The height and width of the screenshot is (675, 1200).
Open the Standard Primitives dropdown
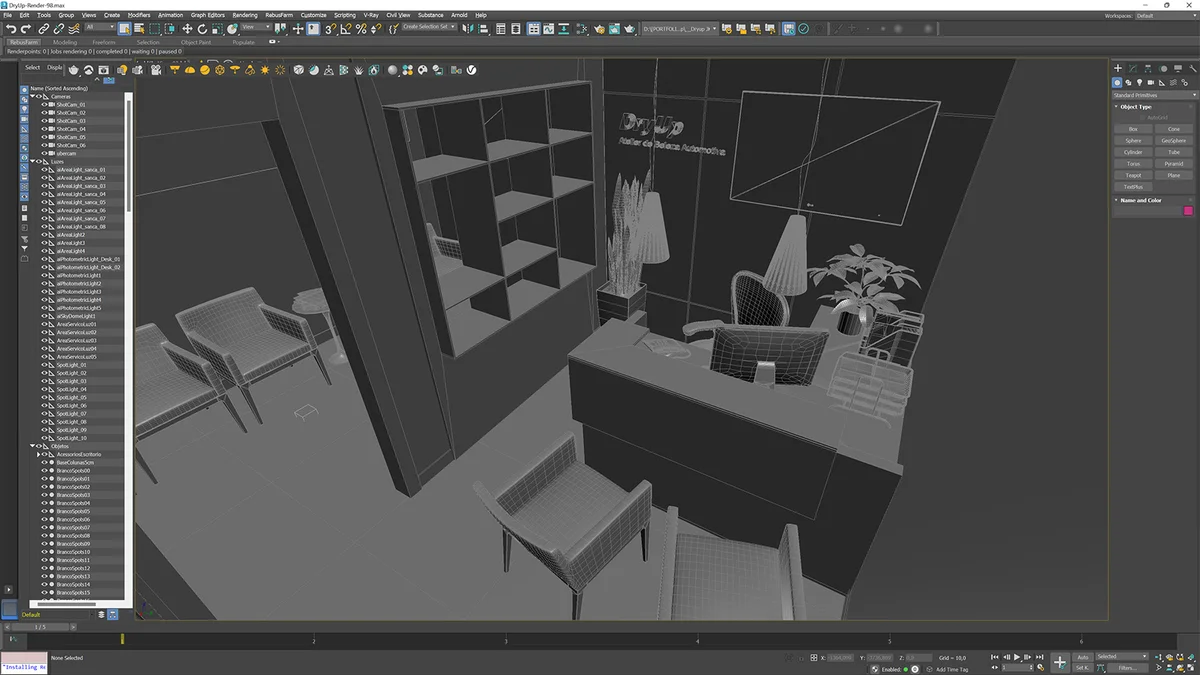pos(1153,95)
